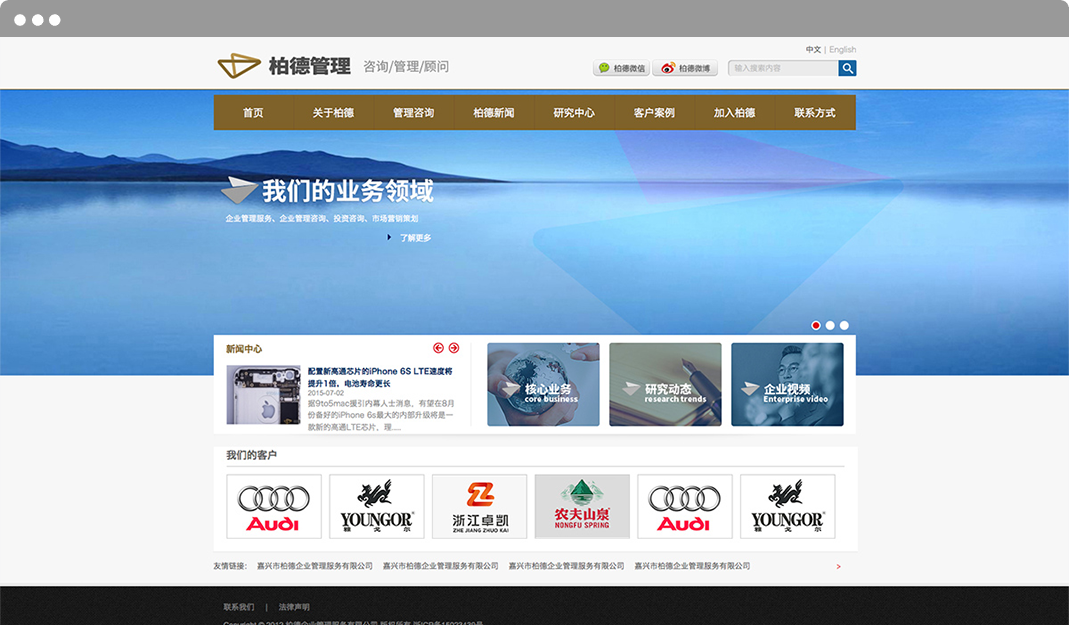The height and width of the screenshot is (625, 1069).
Task: Open the 联系我们 footer link
Action: click(239, 607)
